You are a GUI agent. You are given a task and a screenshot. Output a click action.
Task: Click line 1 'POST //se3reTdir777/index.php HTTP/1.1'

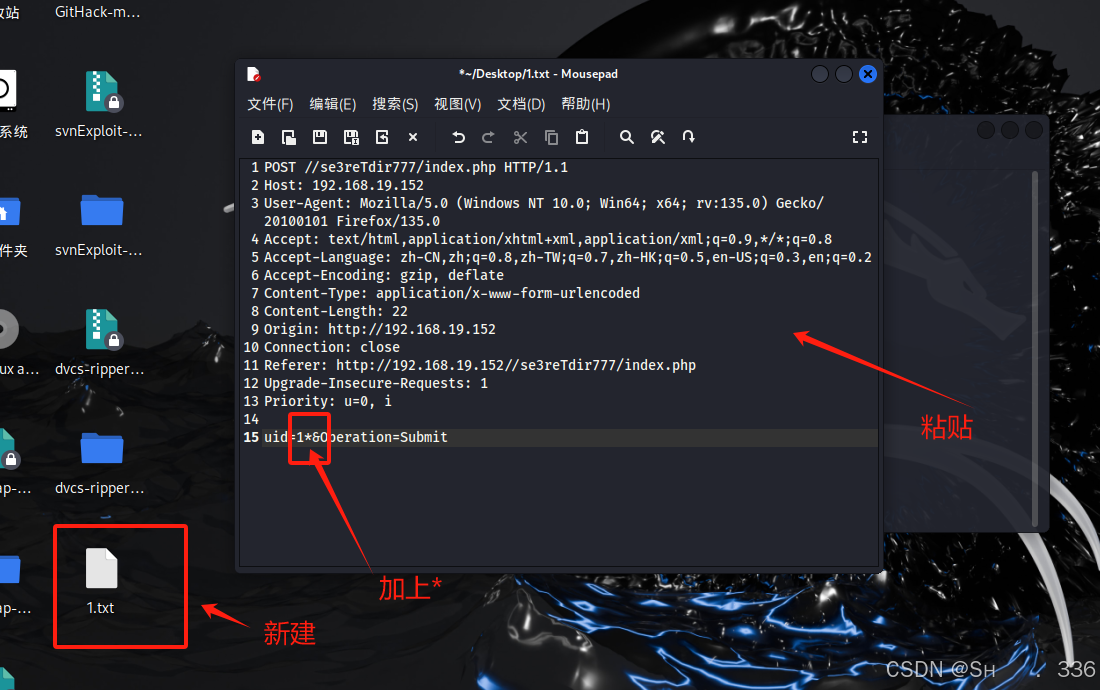(416, 168)
